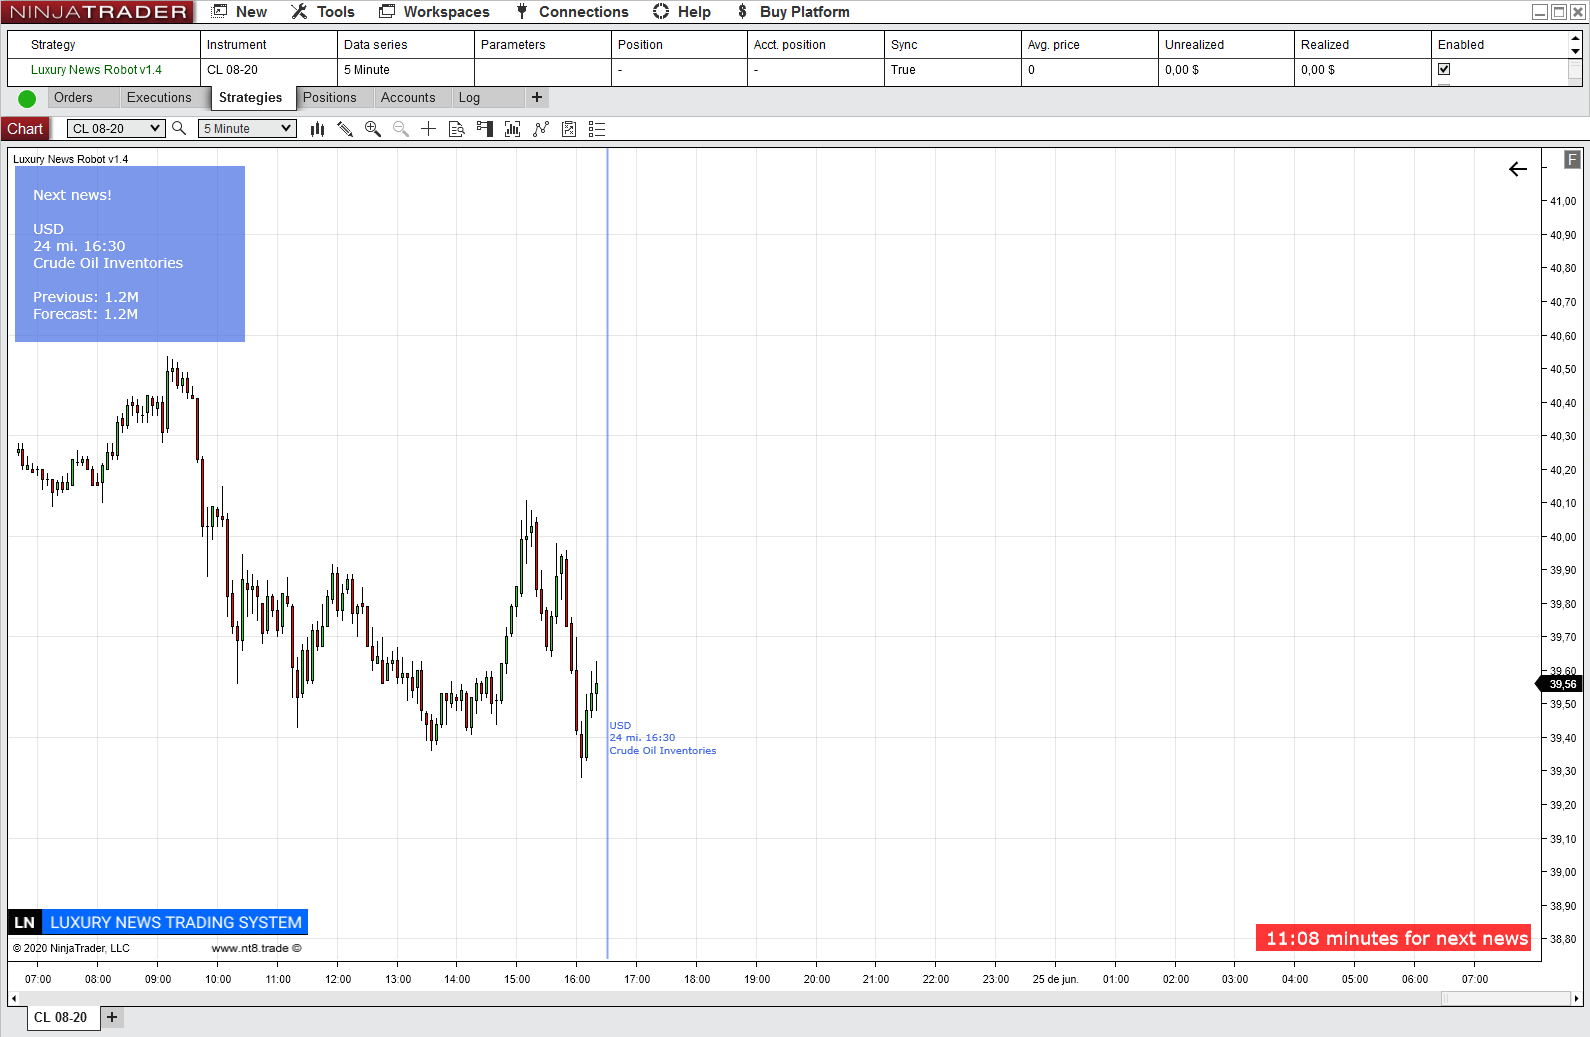The width and height of the screenshot is (1590, 1037).
Task: Click the Avg. price column header
Action: (x=1090, y=45)
